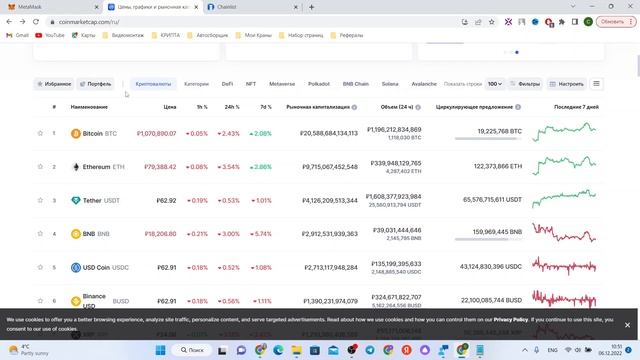Select the NFT tab

pos(251,84)
